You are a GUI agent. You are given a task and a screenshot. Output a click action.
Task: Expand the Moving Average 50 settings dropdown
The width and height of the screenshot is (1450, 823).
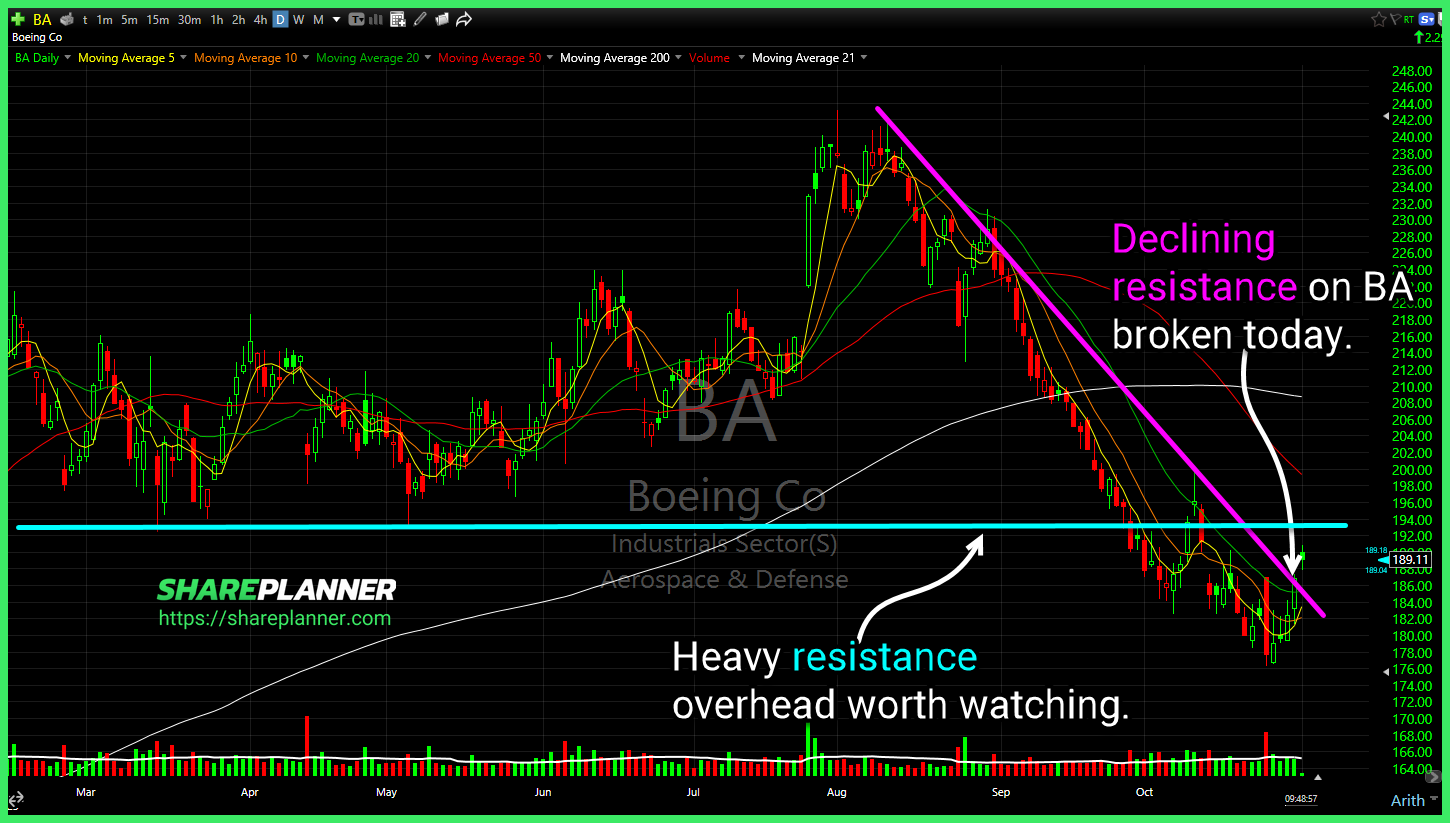pyautogui.click(x=549, y=57)
